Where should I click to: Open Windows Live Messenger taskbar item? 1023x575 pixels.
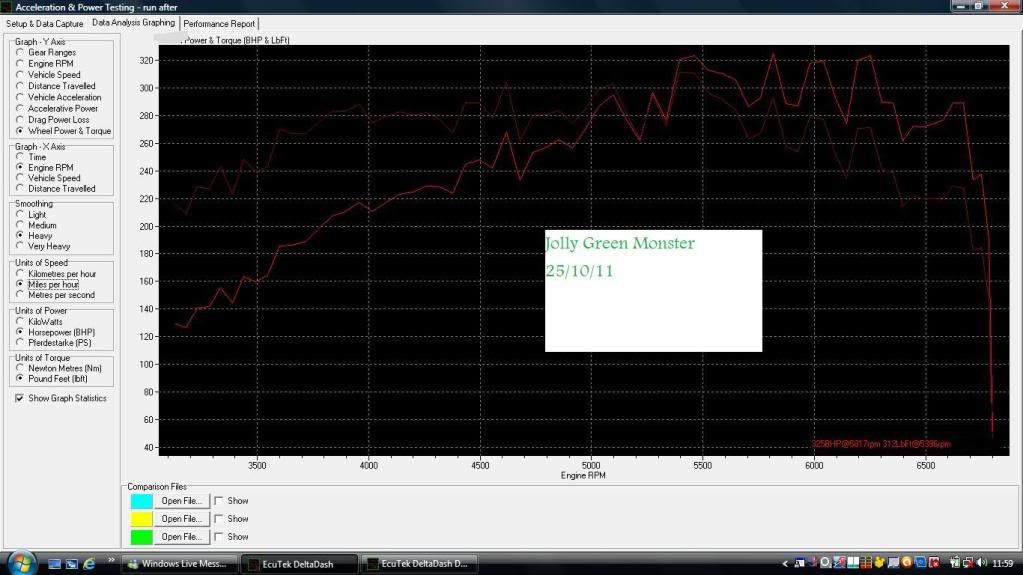click(x=181, y=564)
